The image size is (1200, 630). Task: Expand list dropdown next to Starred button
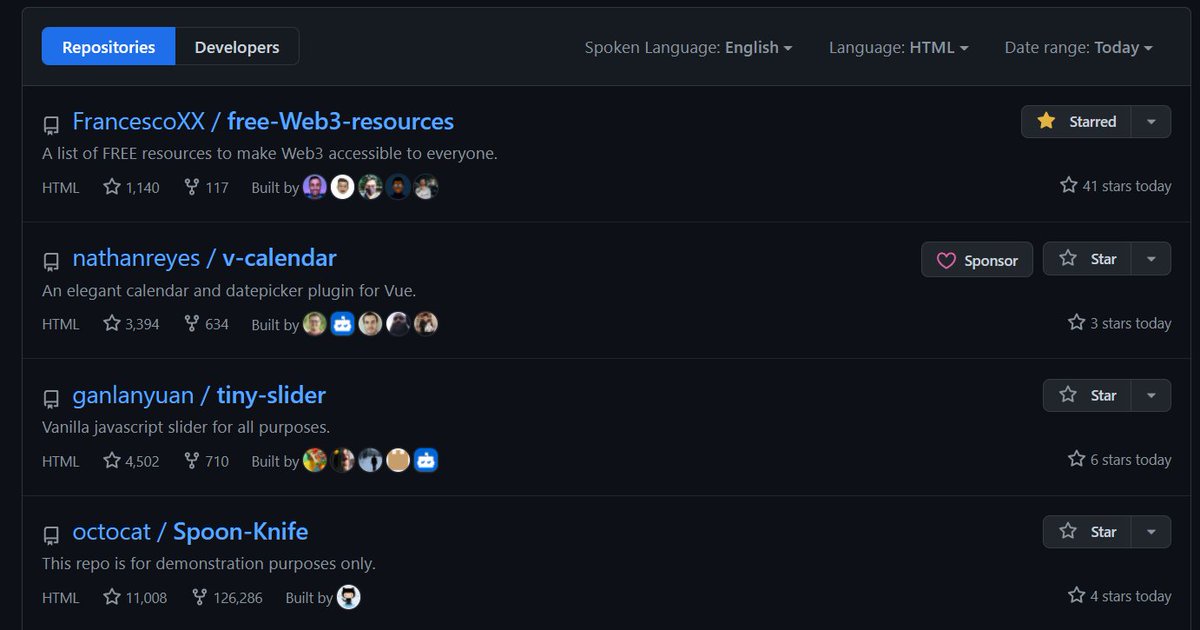pos(1151,122)
